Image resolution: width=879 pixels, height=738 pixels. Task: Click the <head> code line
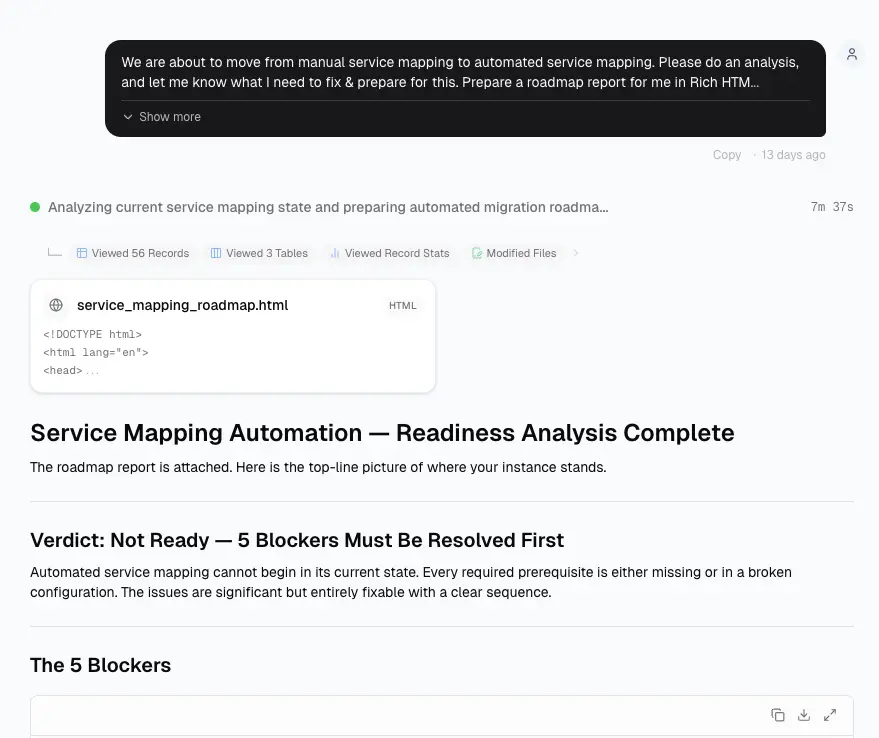coord(63,370)
